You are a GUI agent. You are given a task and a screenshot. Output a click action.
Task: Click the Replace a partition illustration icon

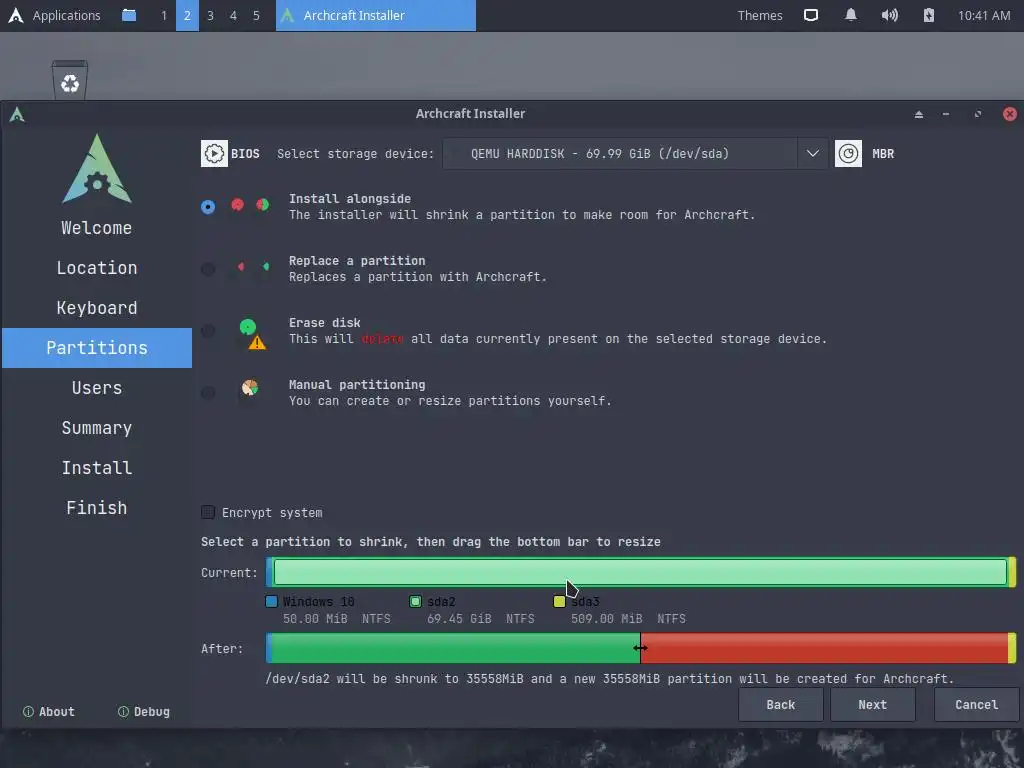click(x=253, y=266)
